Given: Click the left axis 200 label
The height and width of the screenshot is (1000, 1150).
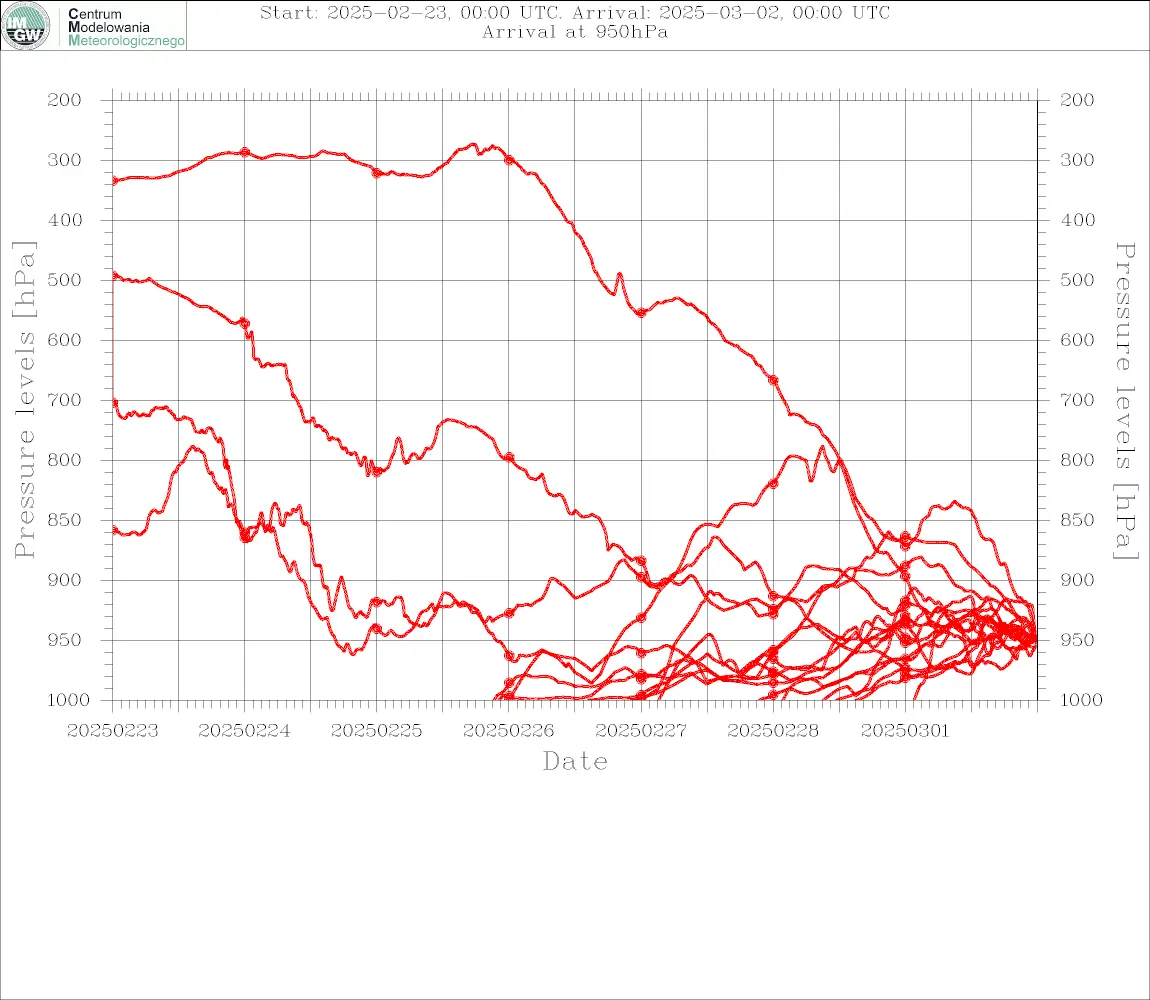Looking at the screenshot, I should point(65,100).
